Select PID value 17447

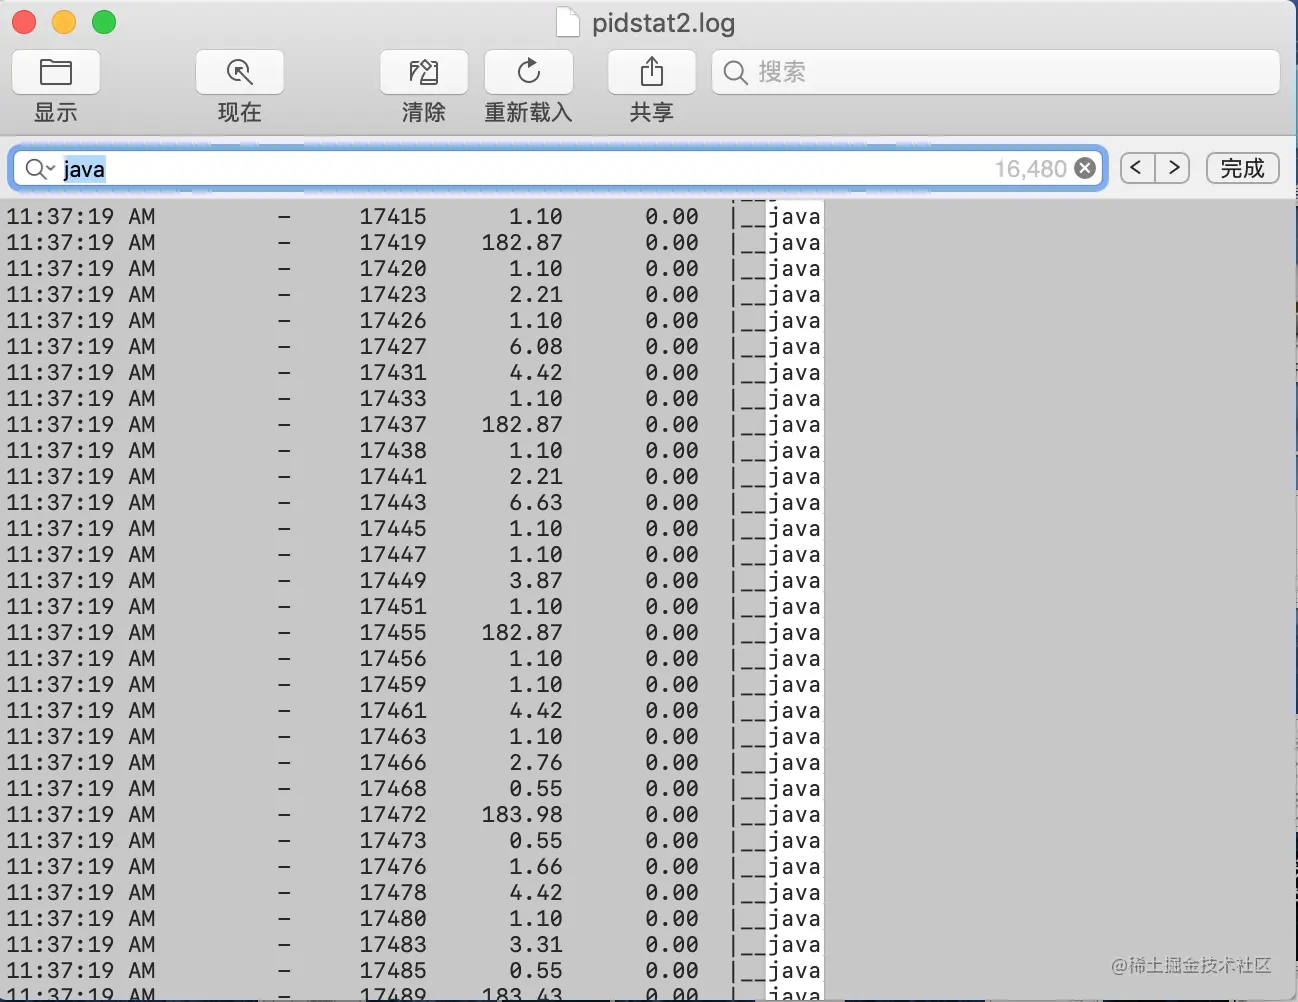(x=393, y=554)
